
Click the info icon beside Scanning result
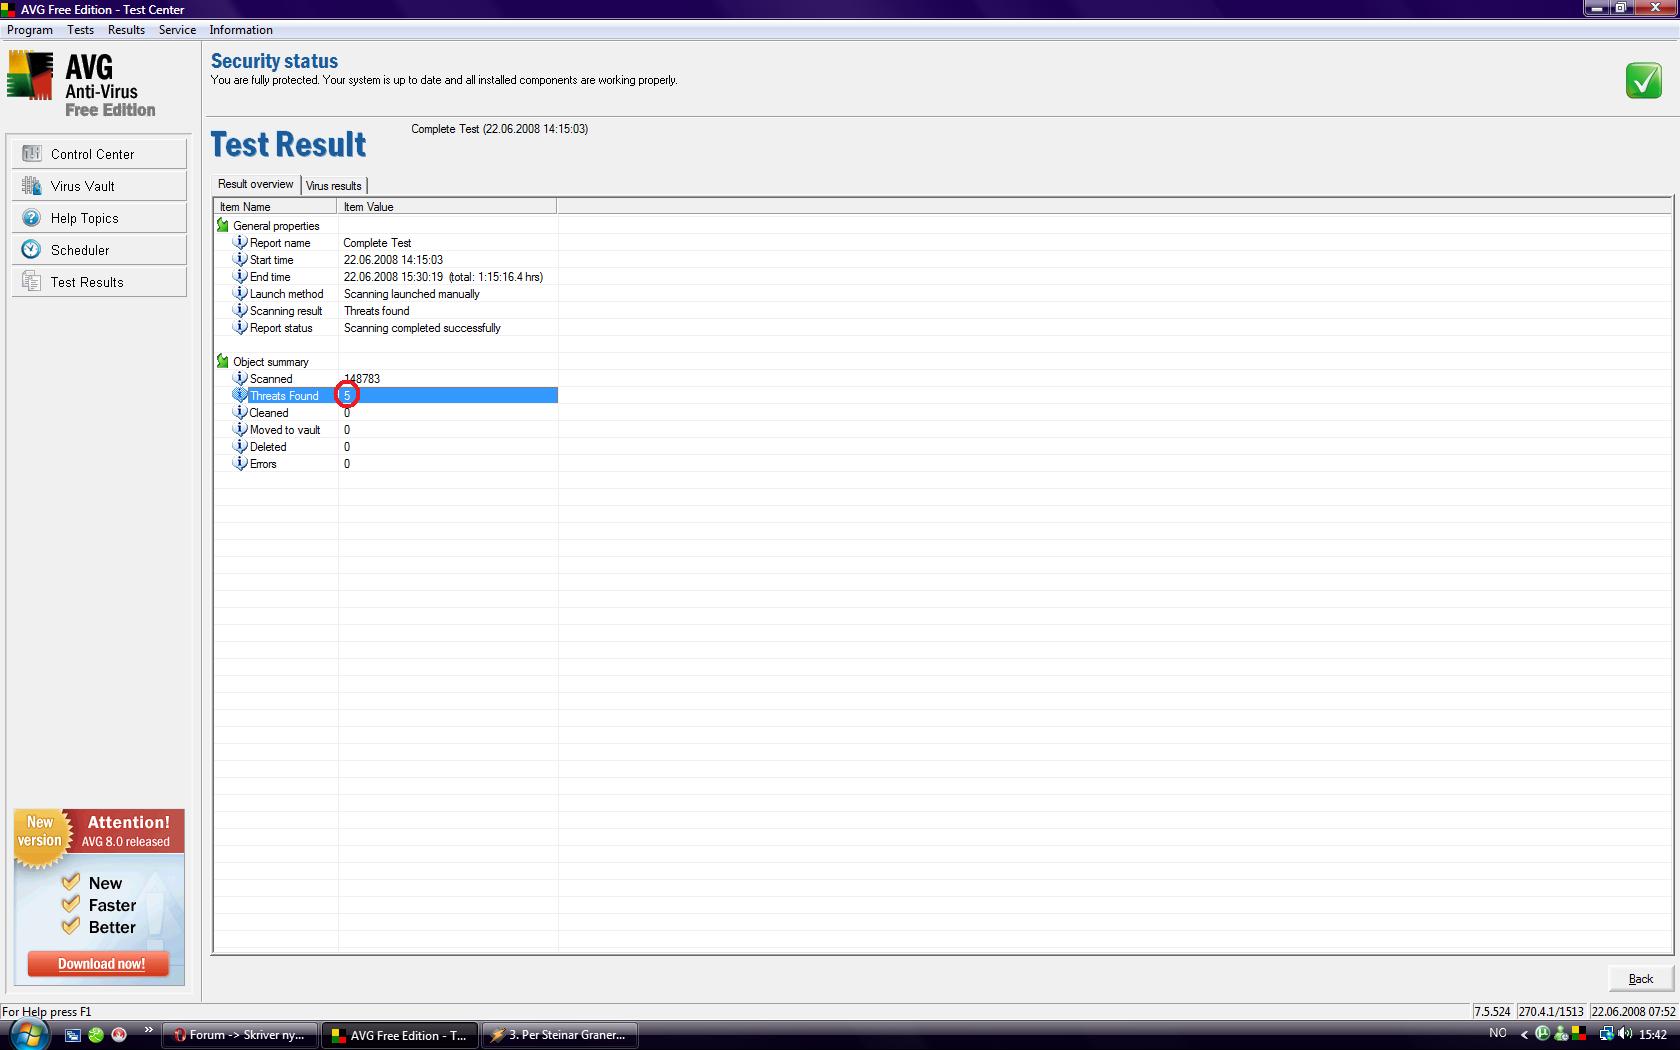[240, 310]
